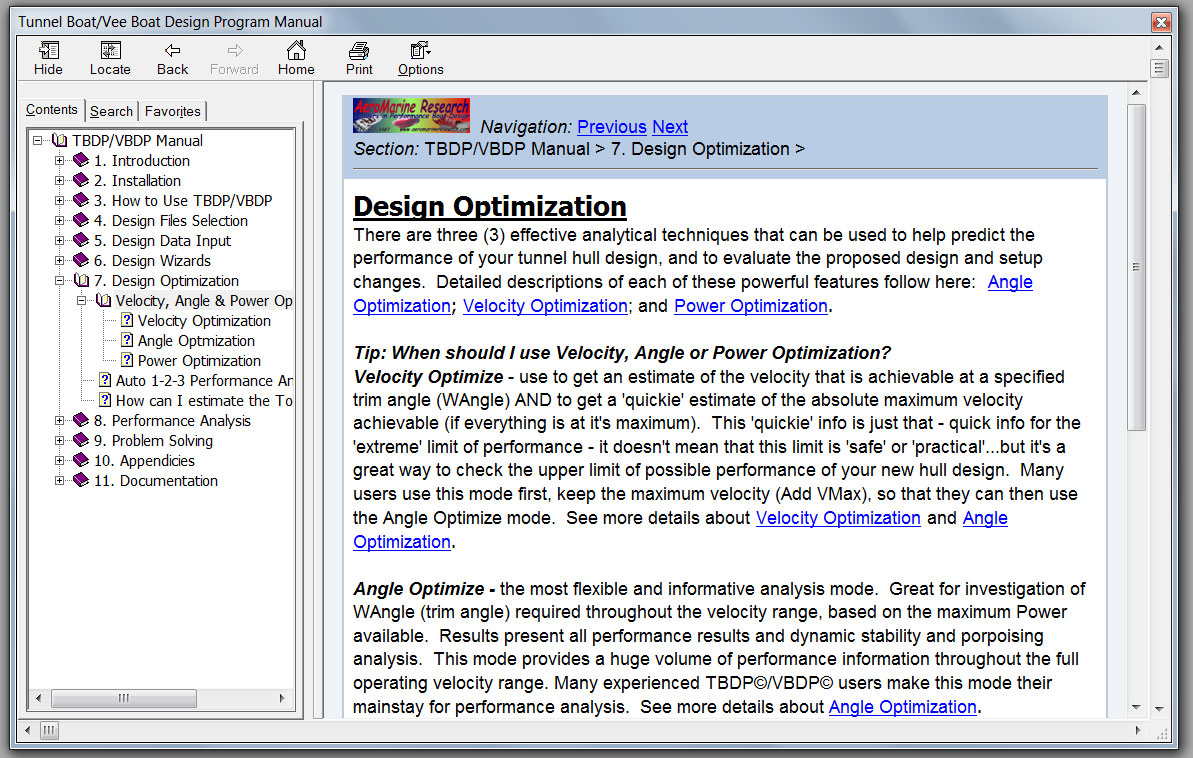This screenshot has width=1193, height=758.
Task: Collapse the Velocity, Angle & Power node
Action: pyautogui.click(x=81, y=301)
